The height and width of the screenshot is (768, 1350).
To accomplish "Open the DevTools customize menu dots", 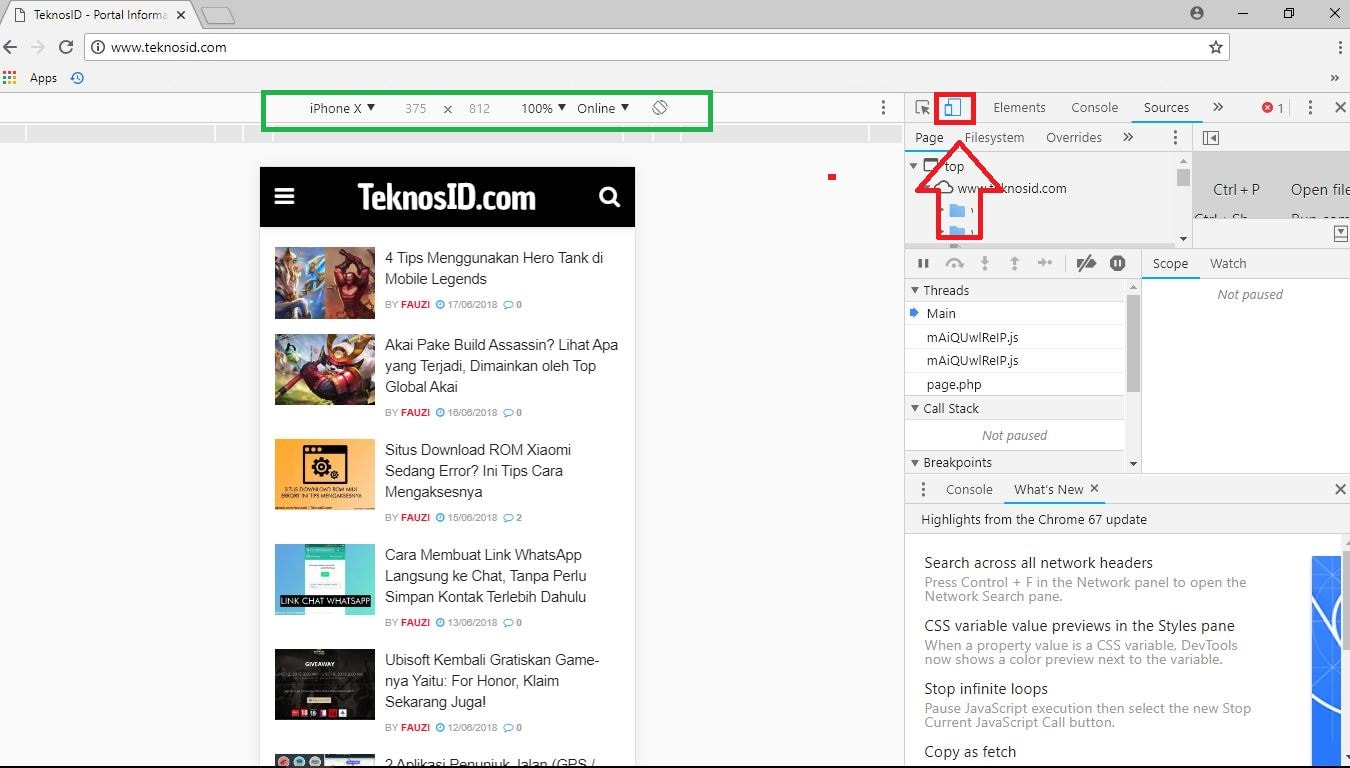I will pos(1310,108).
